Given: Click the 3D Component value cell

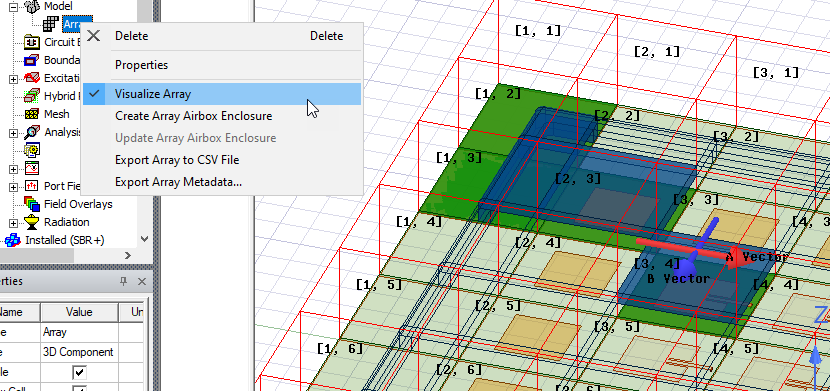Looking at the screenshot, I should [79, 352].
